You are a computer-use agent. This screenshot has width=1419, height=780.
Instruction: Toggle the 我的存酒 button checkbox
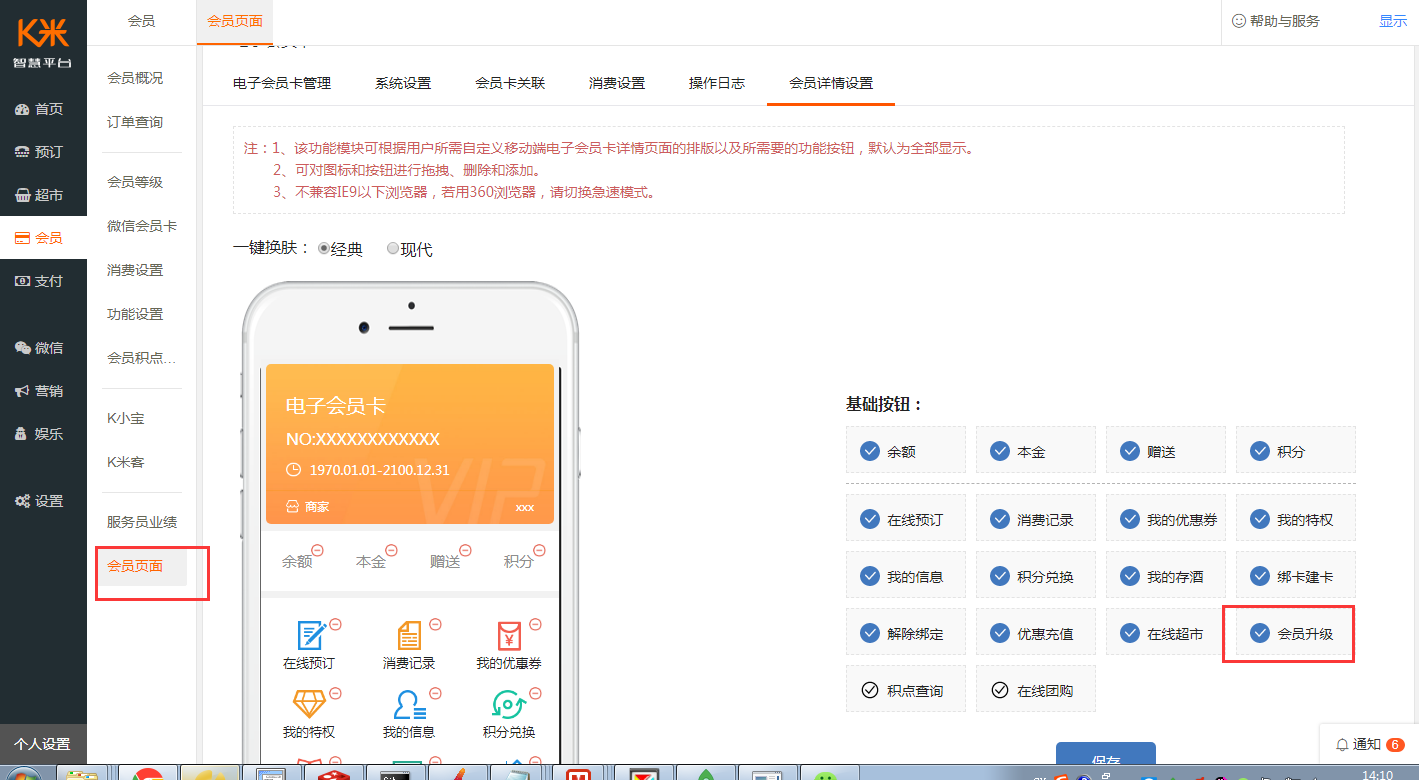point(1129,576)
